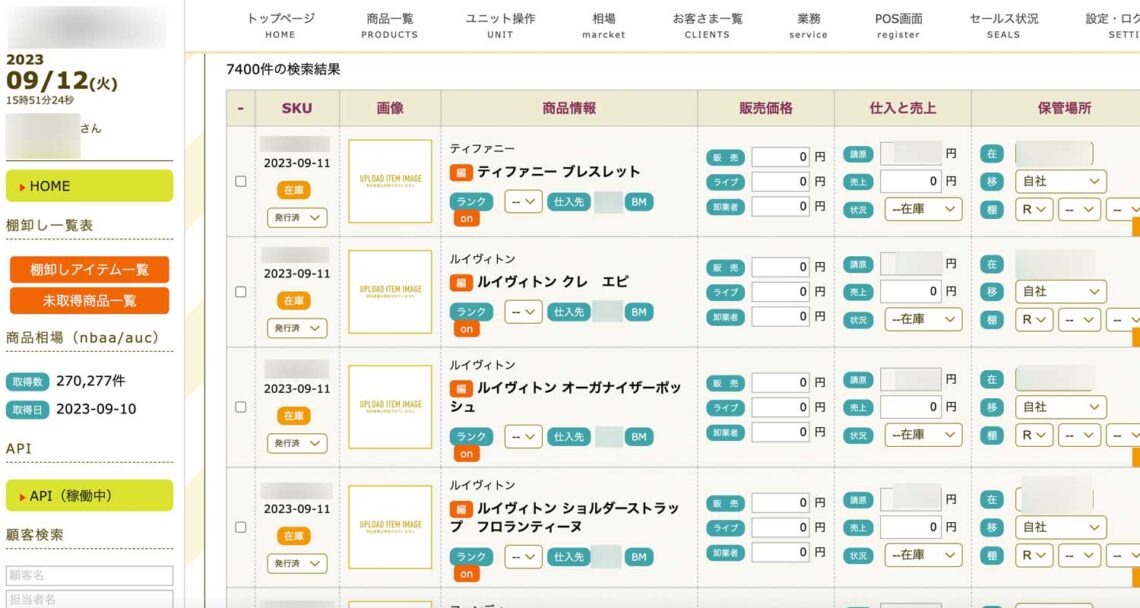1140x608 pixels.
Task: Open the 自社 location dropdown for ティファニー ブレスレット
Action: (1061, 182)
